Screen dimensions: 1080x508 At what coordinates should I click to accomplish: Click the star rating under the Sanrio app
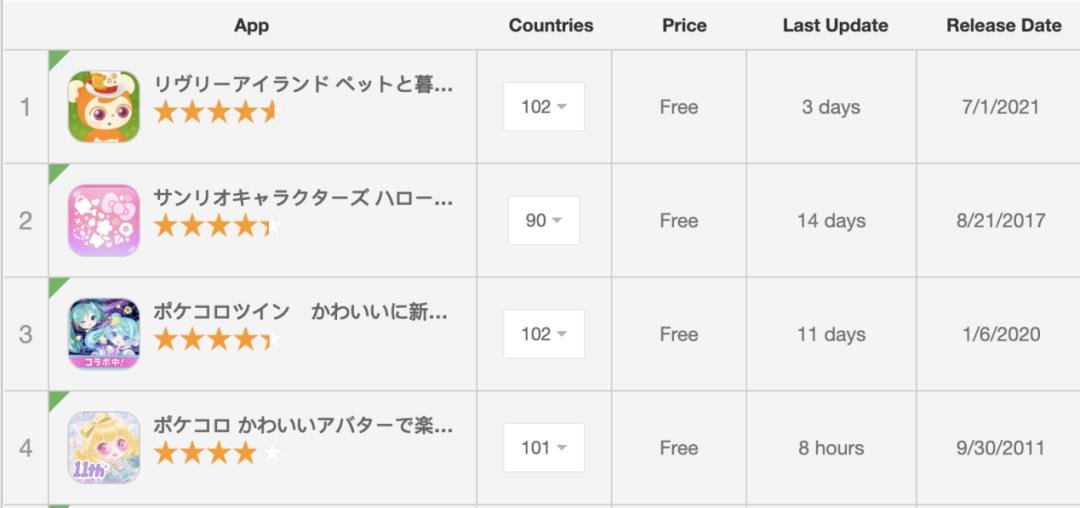(x=216, y=226)
